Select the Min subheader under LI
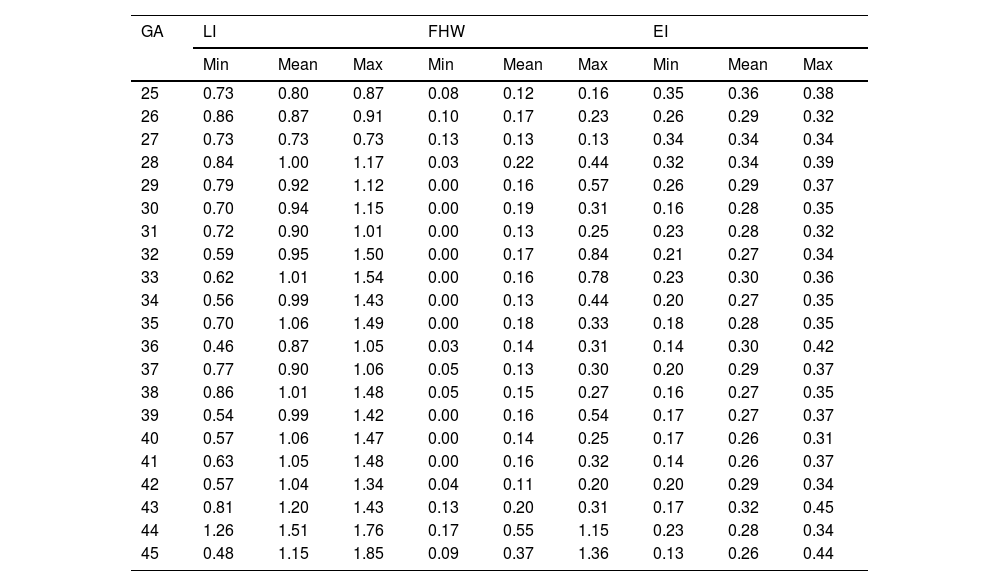1000x586 pixels. click(216, 65)
